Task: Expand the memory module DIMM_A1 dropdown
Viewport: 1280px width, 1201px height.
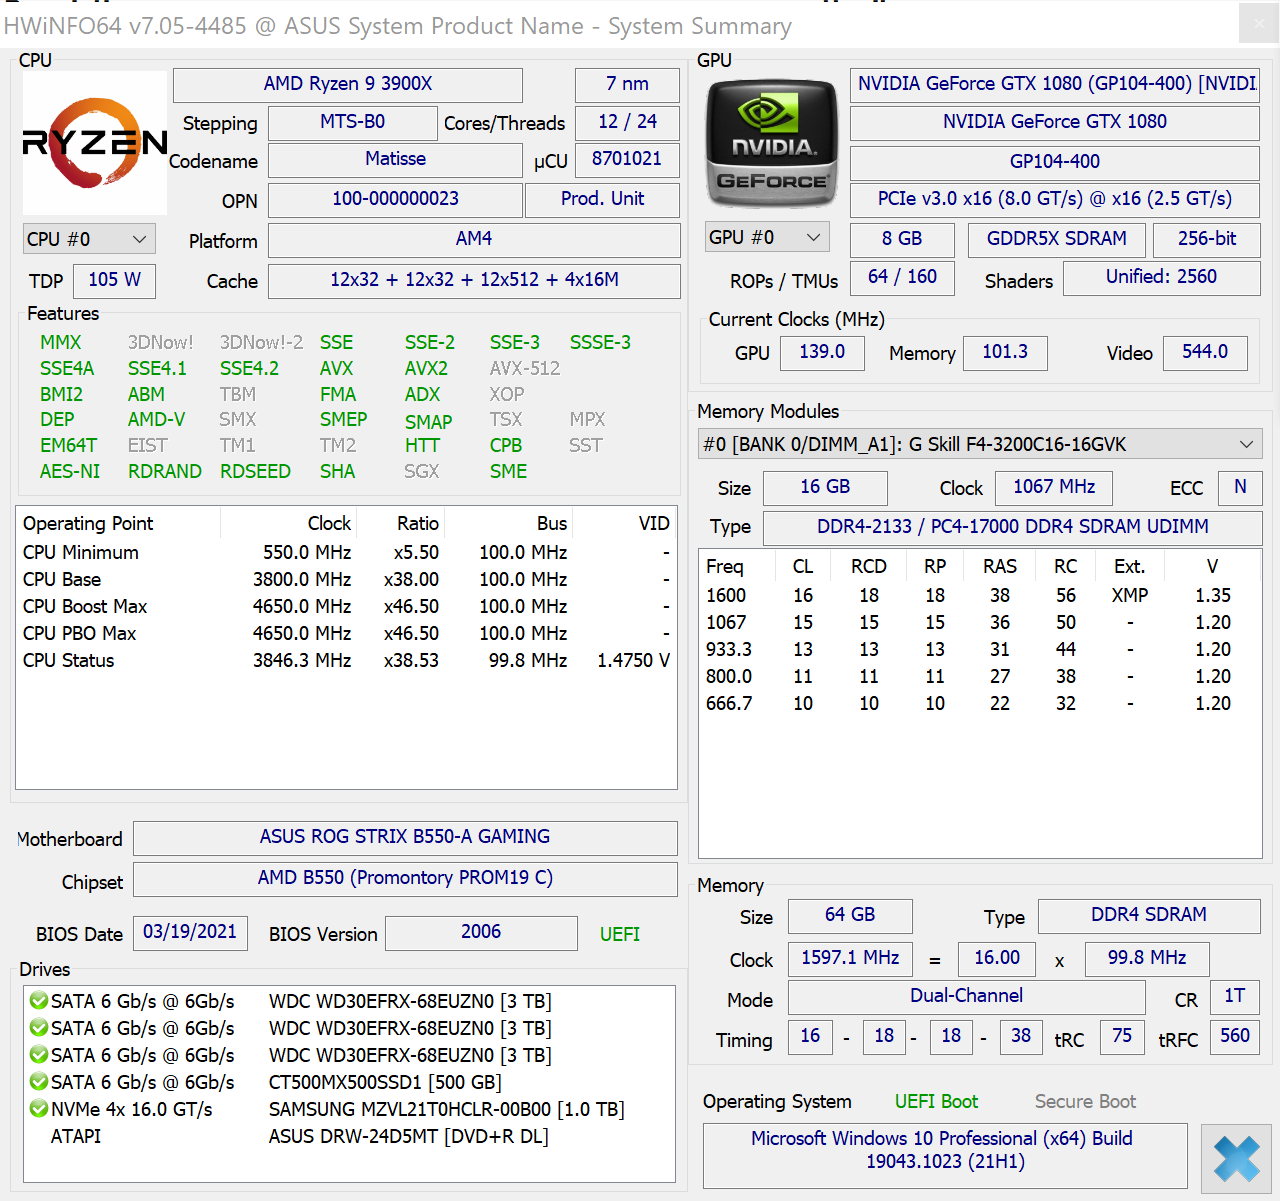Action: coord(980,444)
